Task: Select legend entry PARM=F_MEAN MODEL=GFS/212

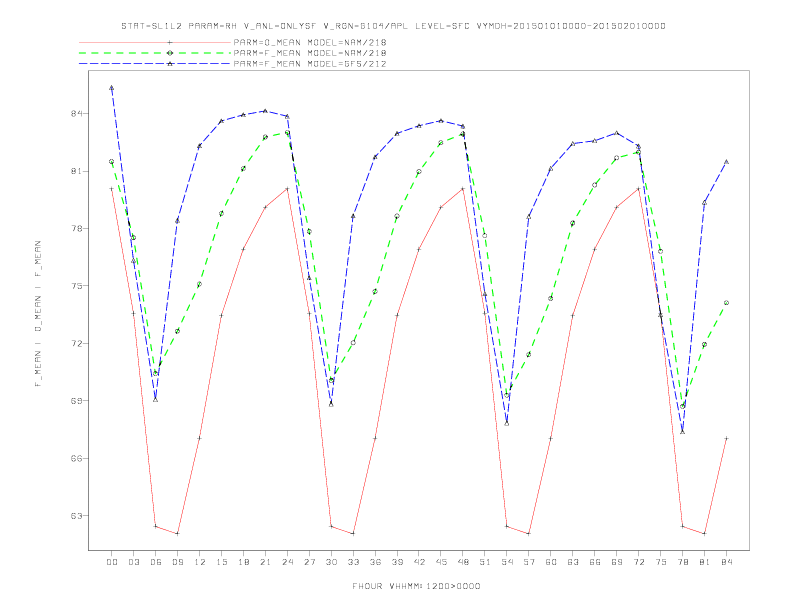Action: click(310, 64)
